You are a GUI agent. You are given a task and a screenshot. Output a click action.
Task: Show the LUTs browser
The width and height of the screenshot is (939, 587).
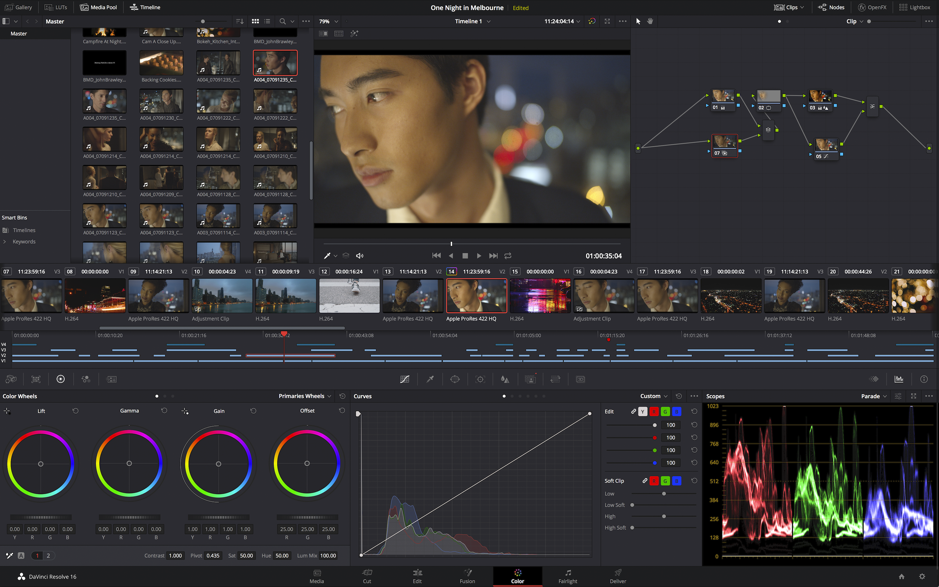tap(57, 7)
